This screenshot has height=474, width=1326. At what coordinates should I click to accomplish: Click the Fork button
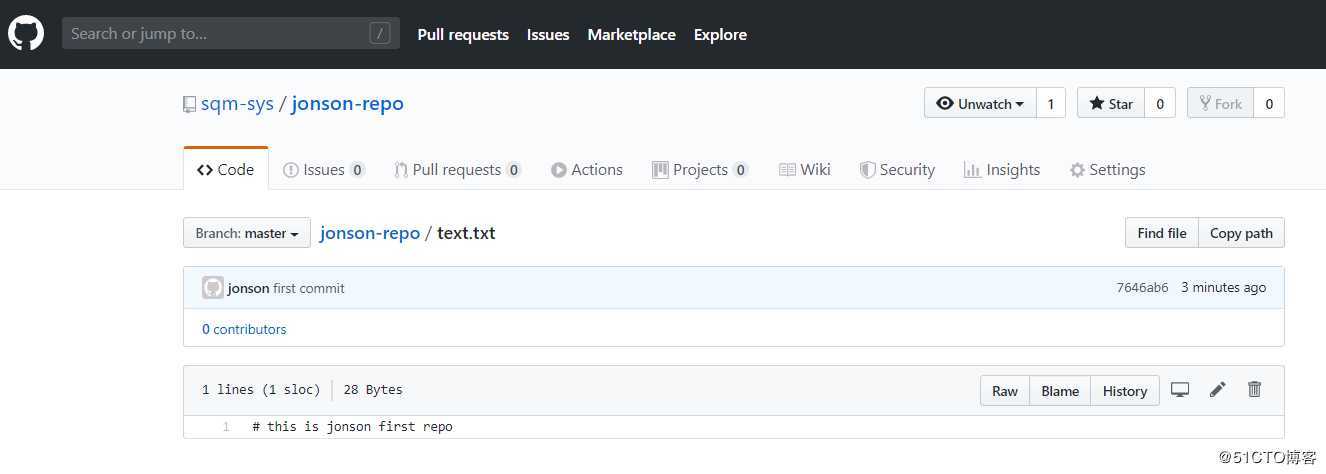click(x=1220, y=103)
